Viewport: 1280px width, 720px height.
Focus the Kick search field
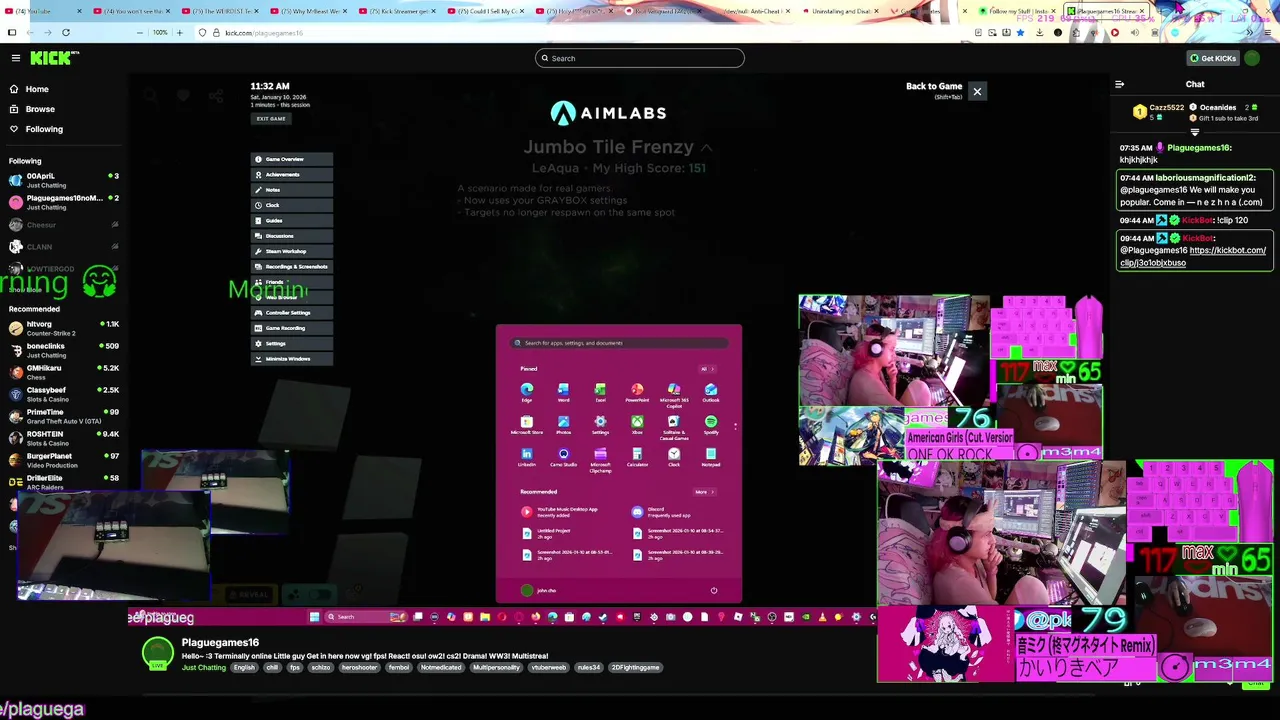[640, 58]
